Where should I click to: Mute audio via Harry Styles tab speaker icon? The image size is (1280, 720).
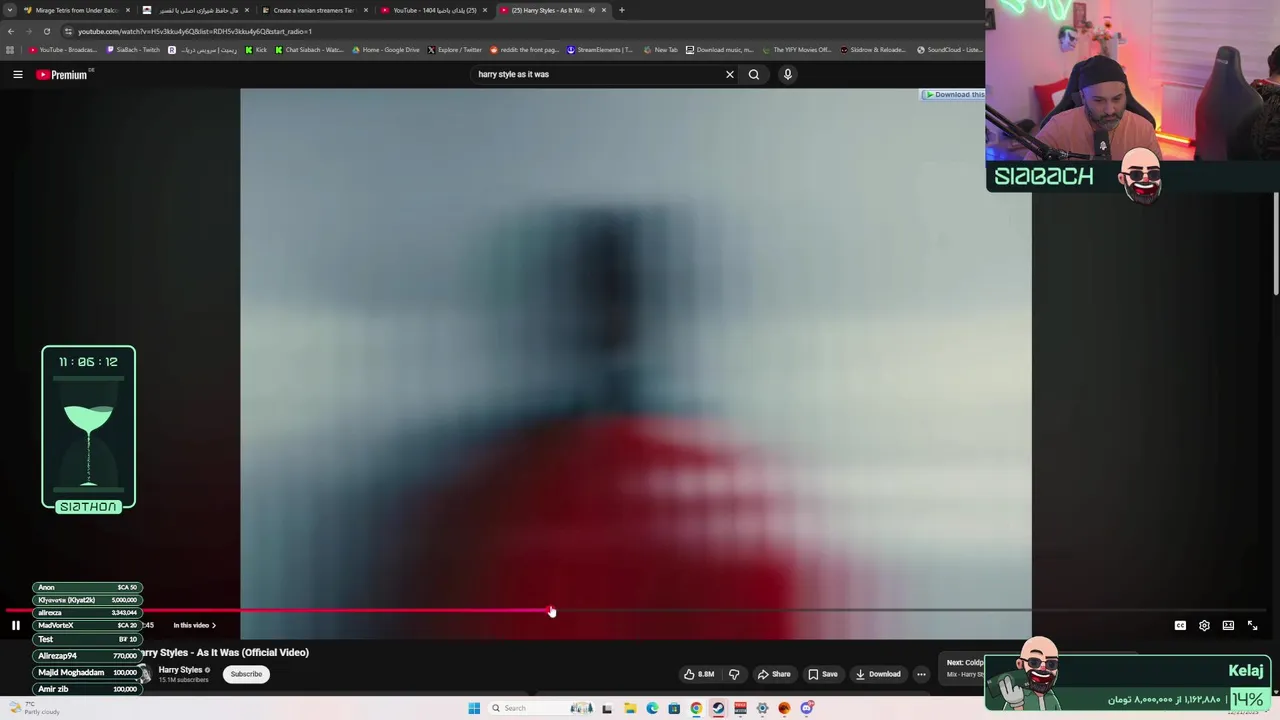point(592,10)
